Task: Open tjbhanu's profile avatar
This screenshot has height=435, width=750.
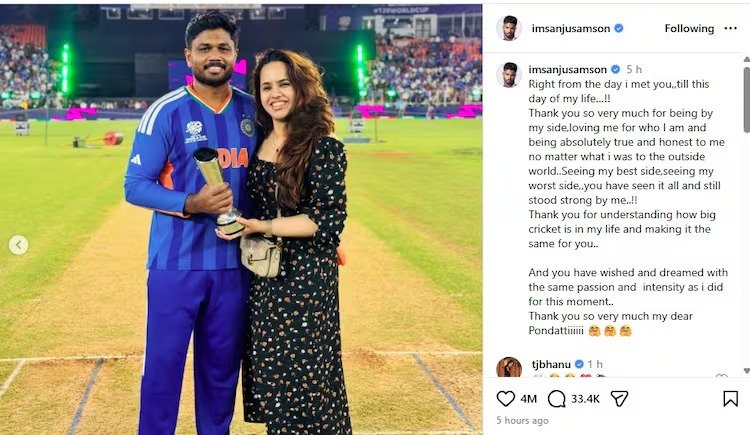Action: [x=509, y=368]
